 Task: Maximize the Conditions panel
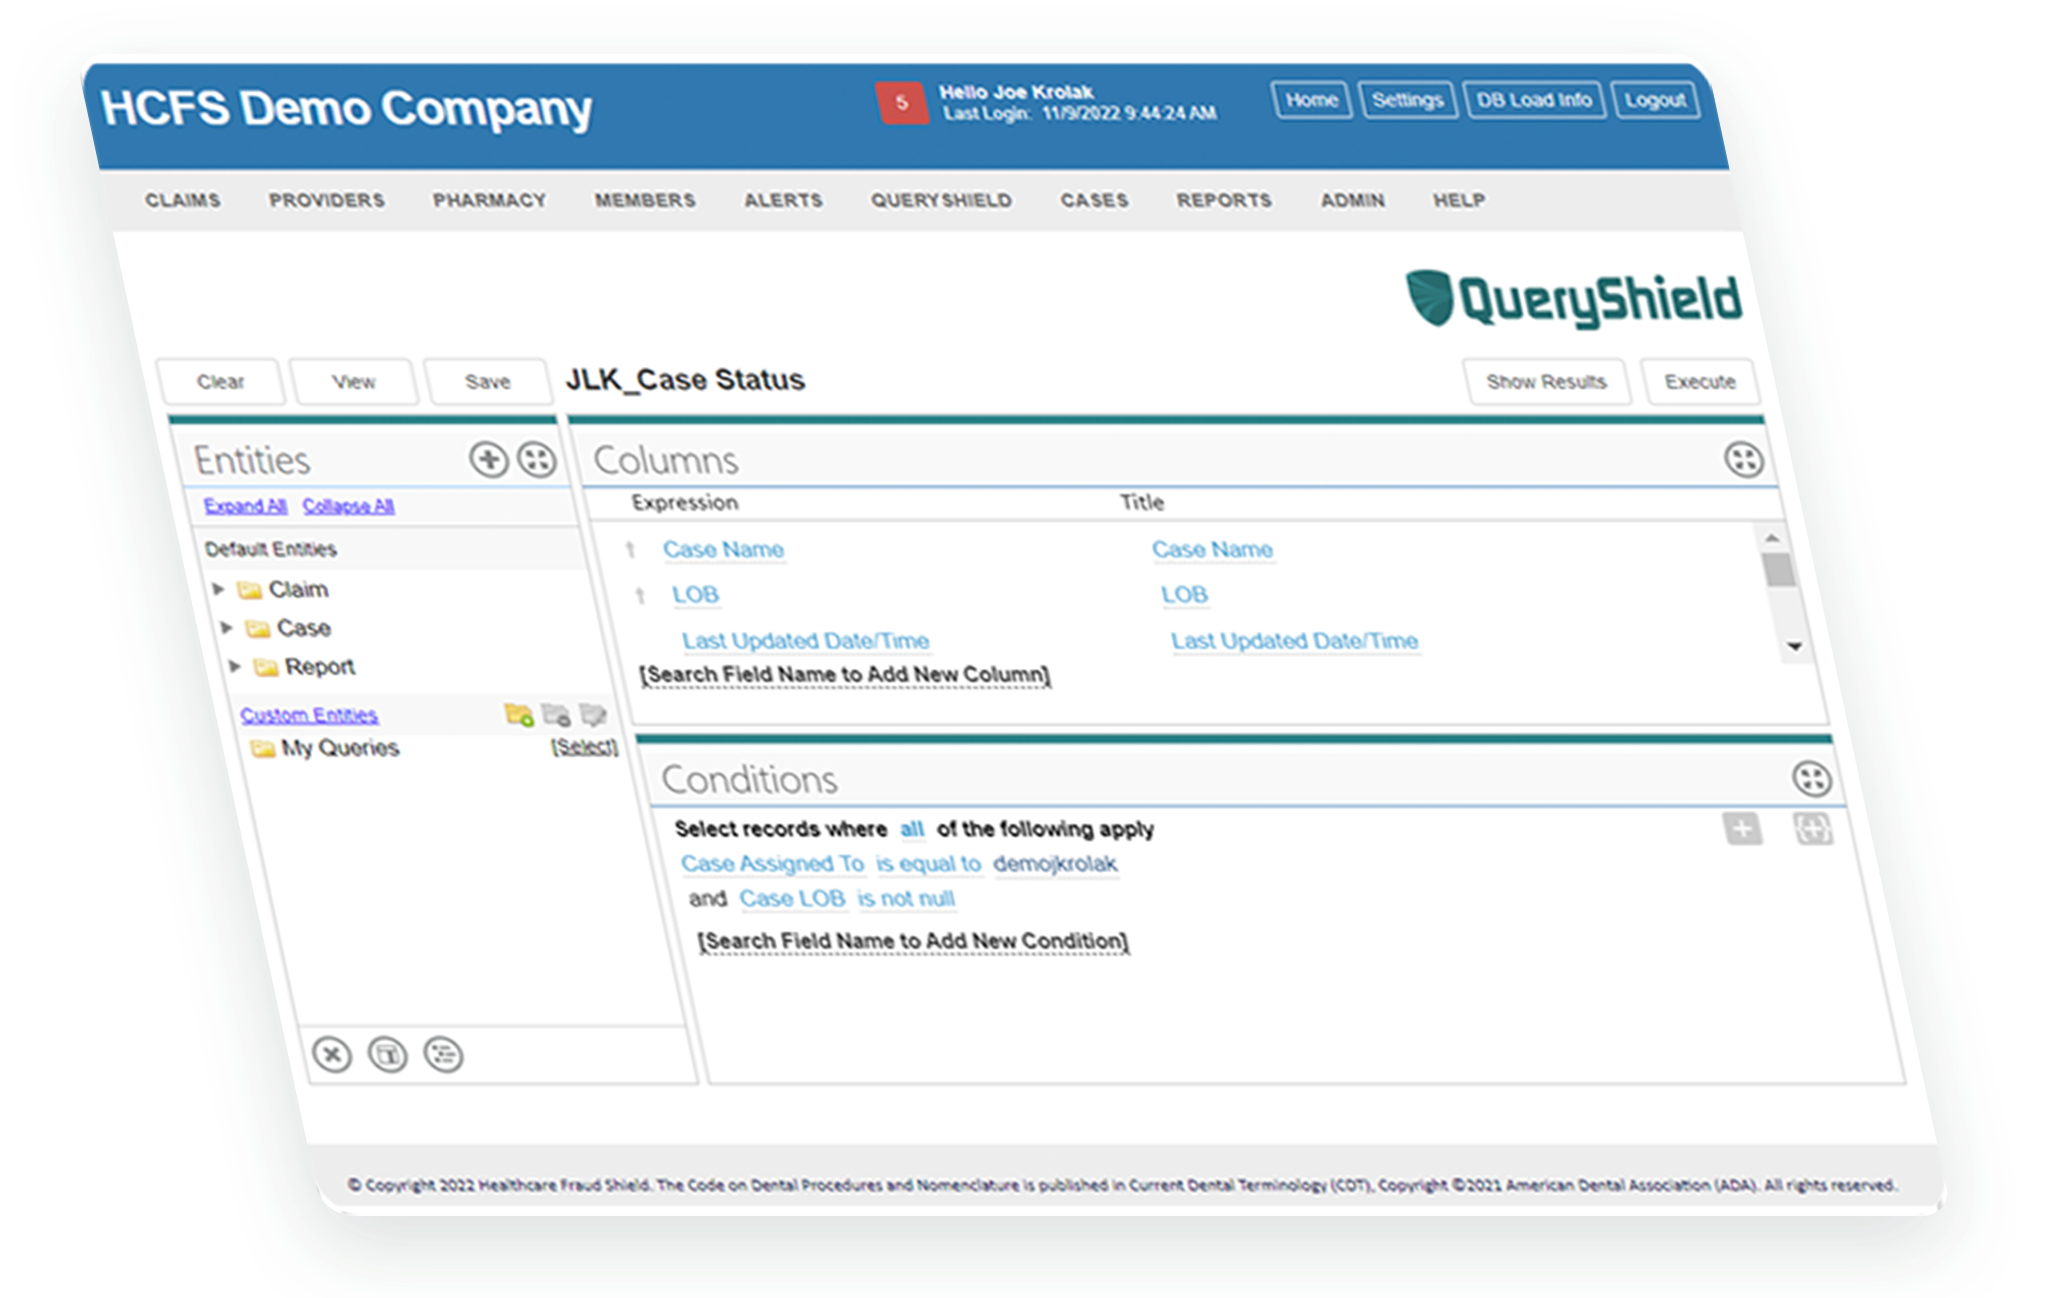point(1812,778)
